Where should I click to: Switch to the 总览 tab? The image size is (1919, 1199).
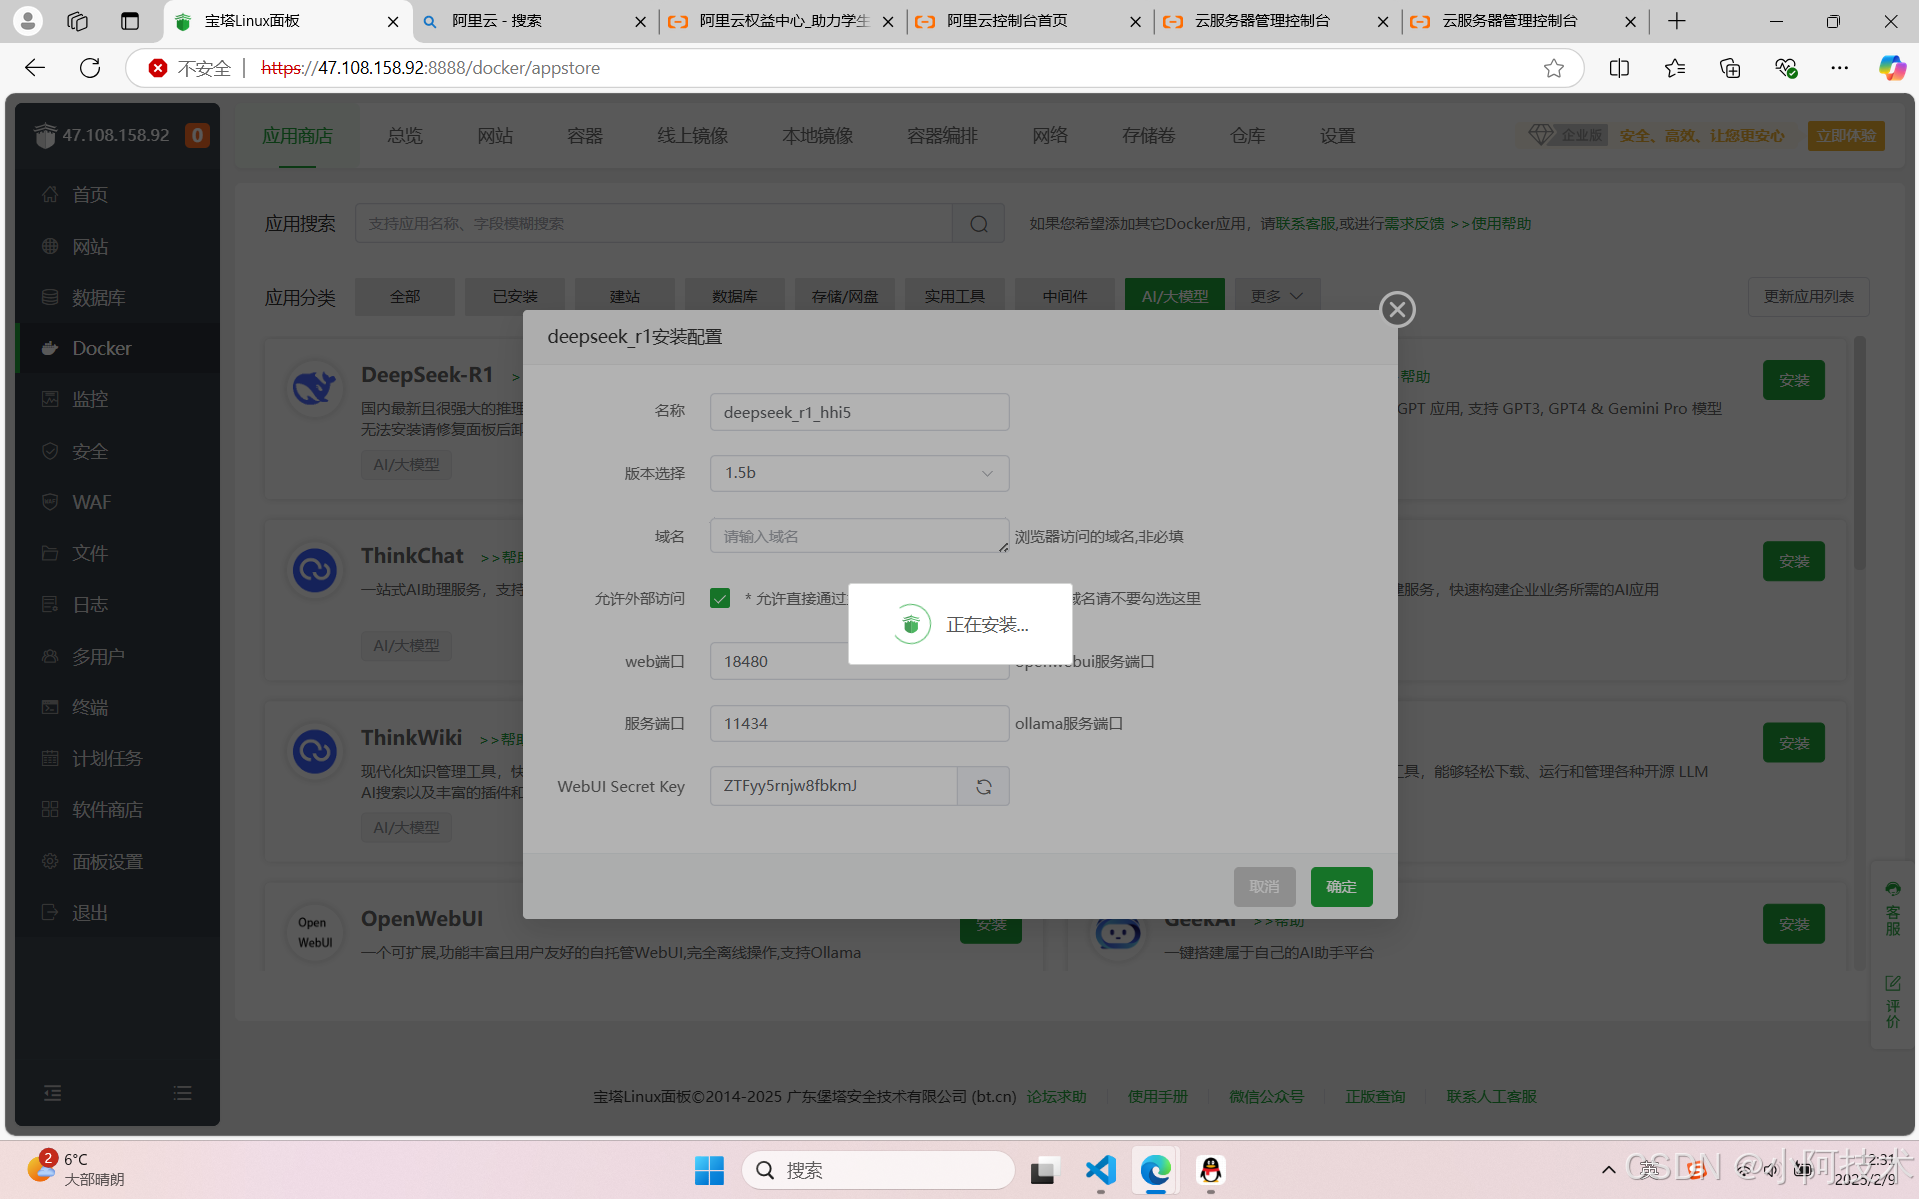click(x=405, y=136)
